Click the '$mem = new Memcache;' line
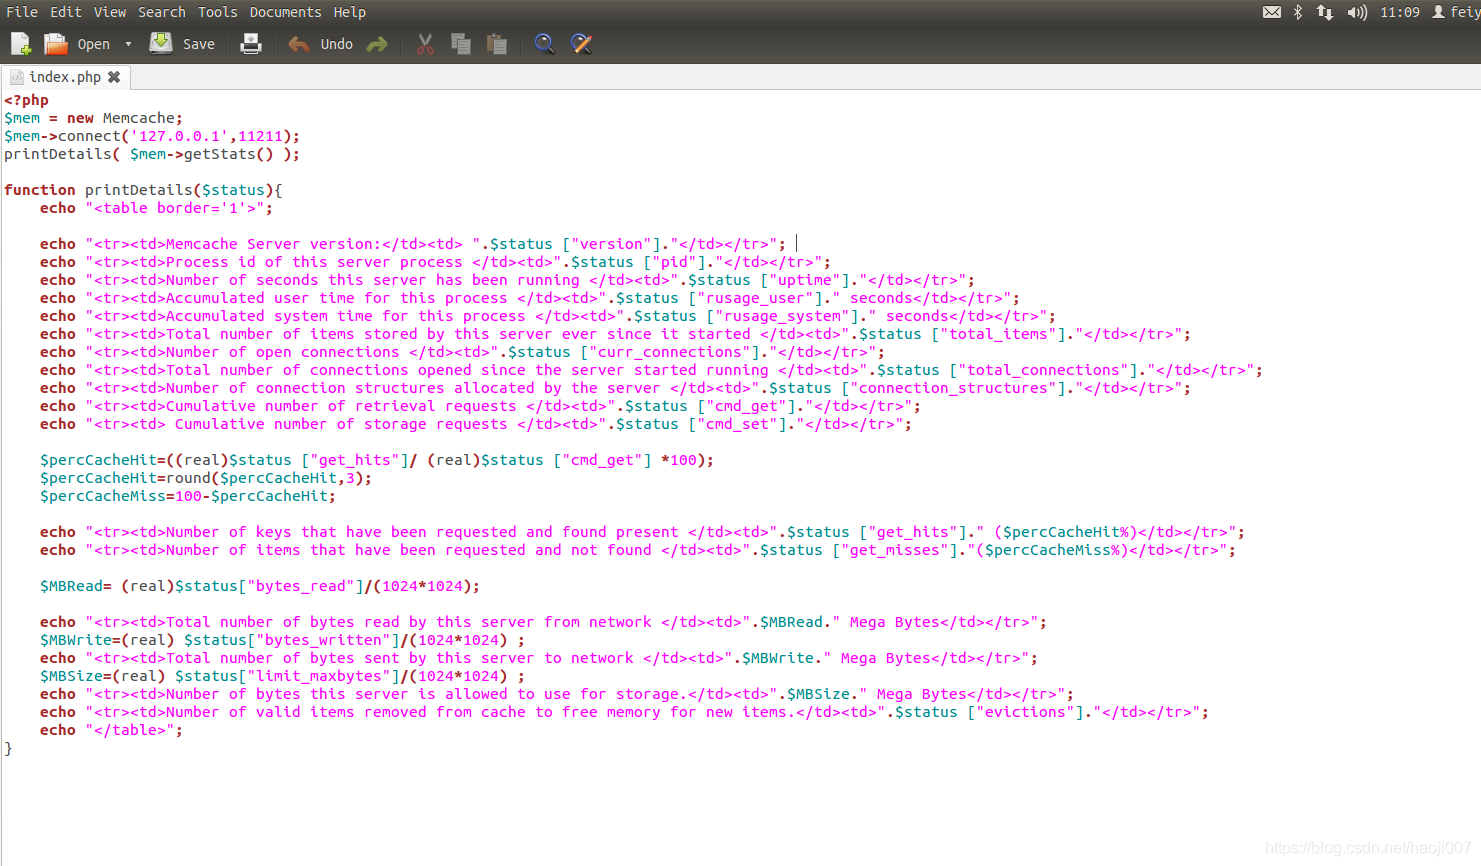 click(x=93, y=118)
